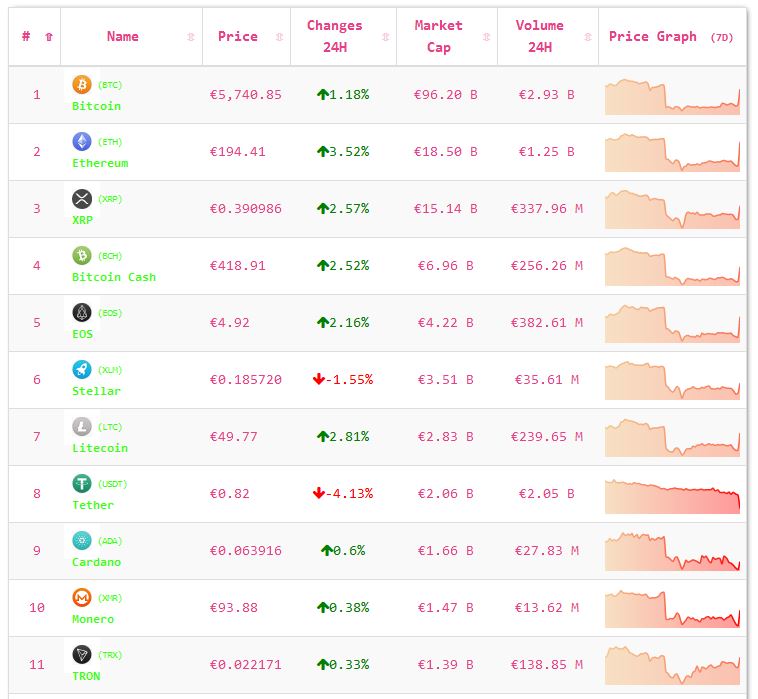This screenshot has height=699, width=758.
Task: Click the EOS logo icon
Action: click(82, 313)
